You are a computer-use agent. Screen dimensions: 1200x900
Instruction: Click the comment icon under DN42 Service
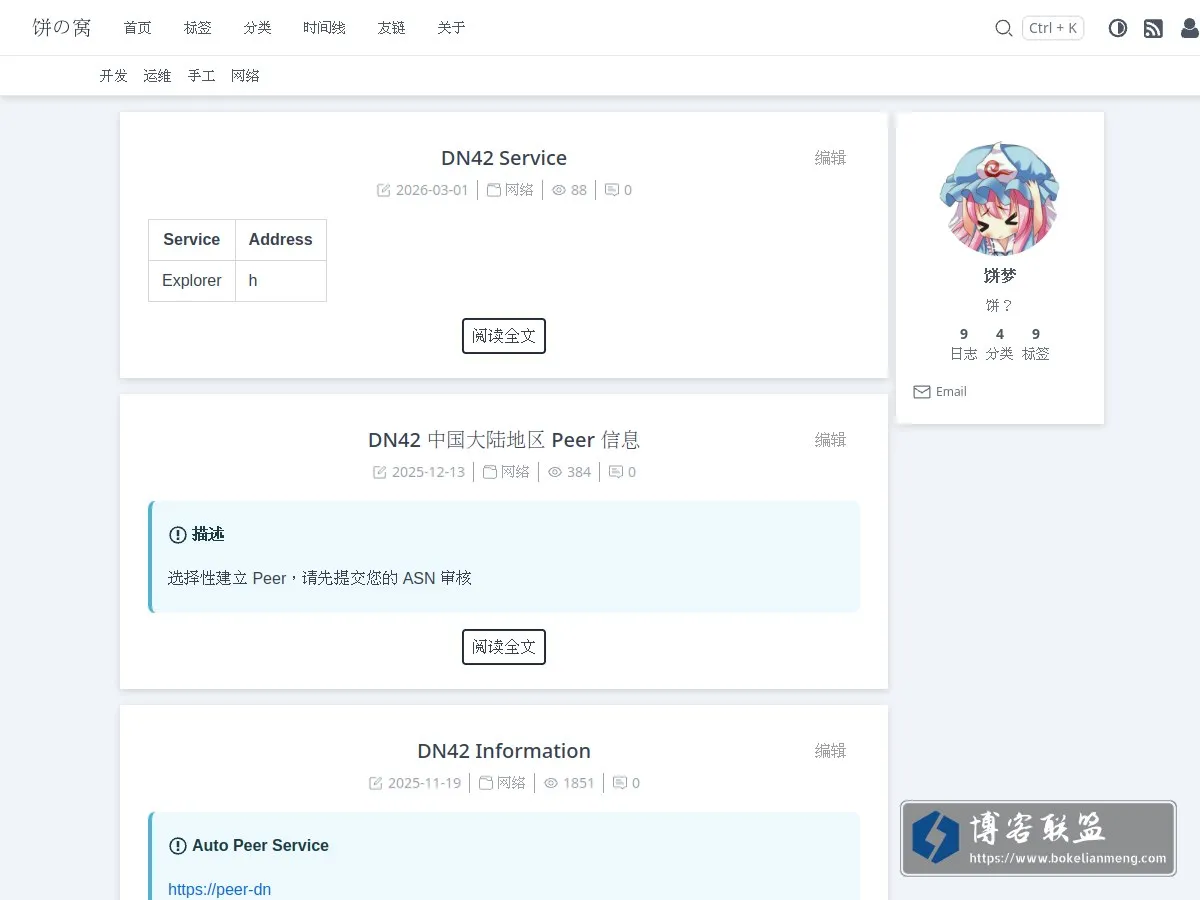tap(612, 190)
